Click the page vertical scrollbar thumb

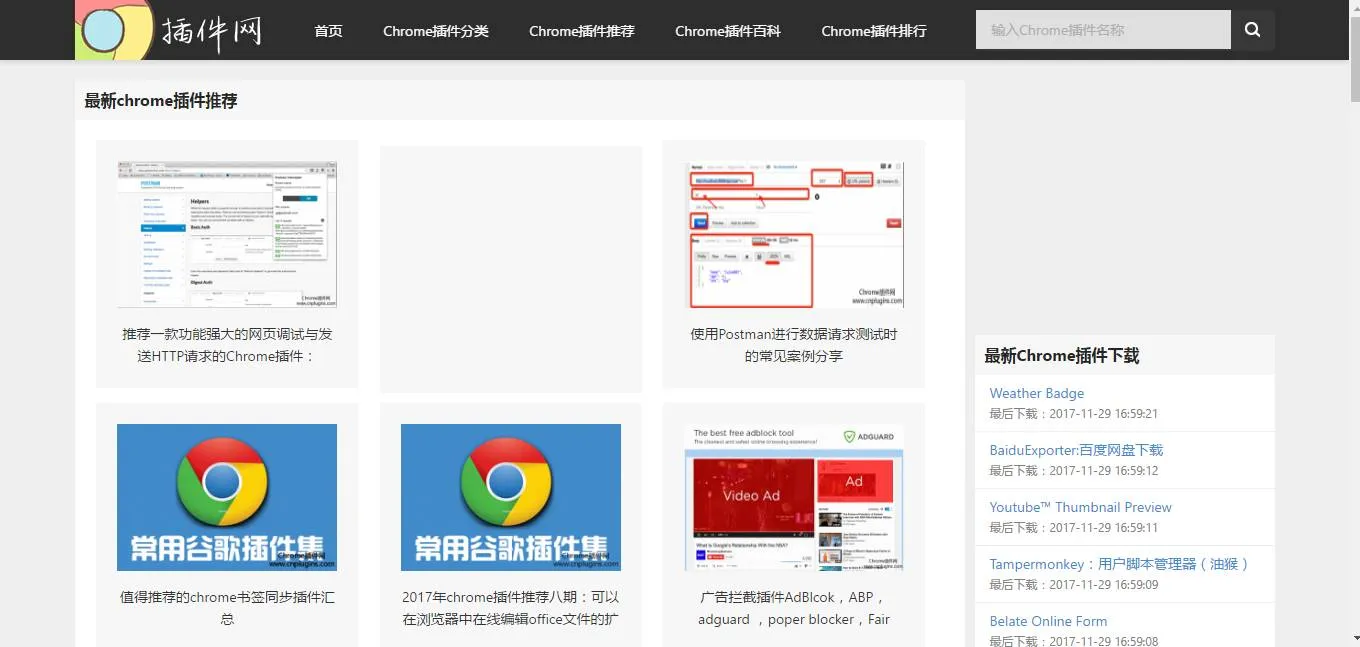coord(1355,57)
